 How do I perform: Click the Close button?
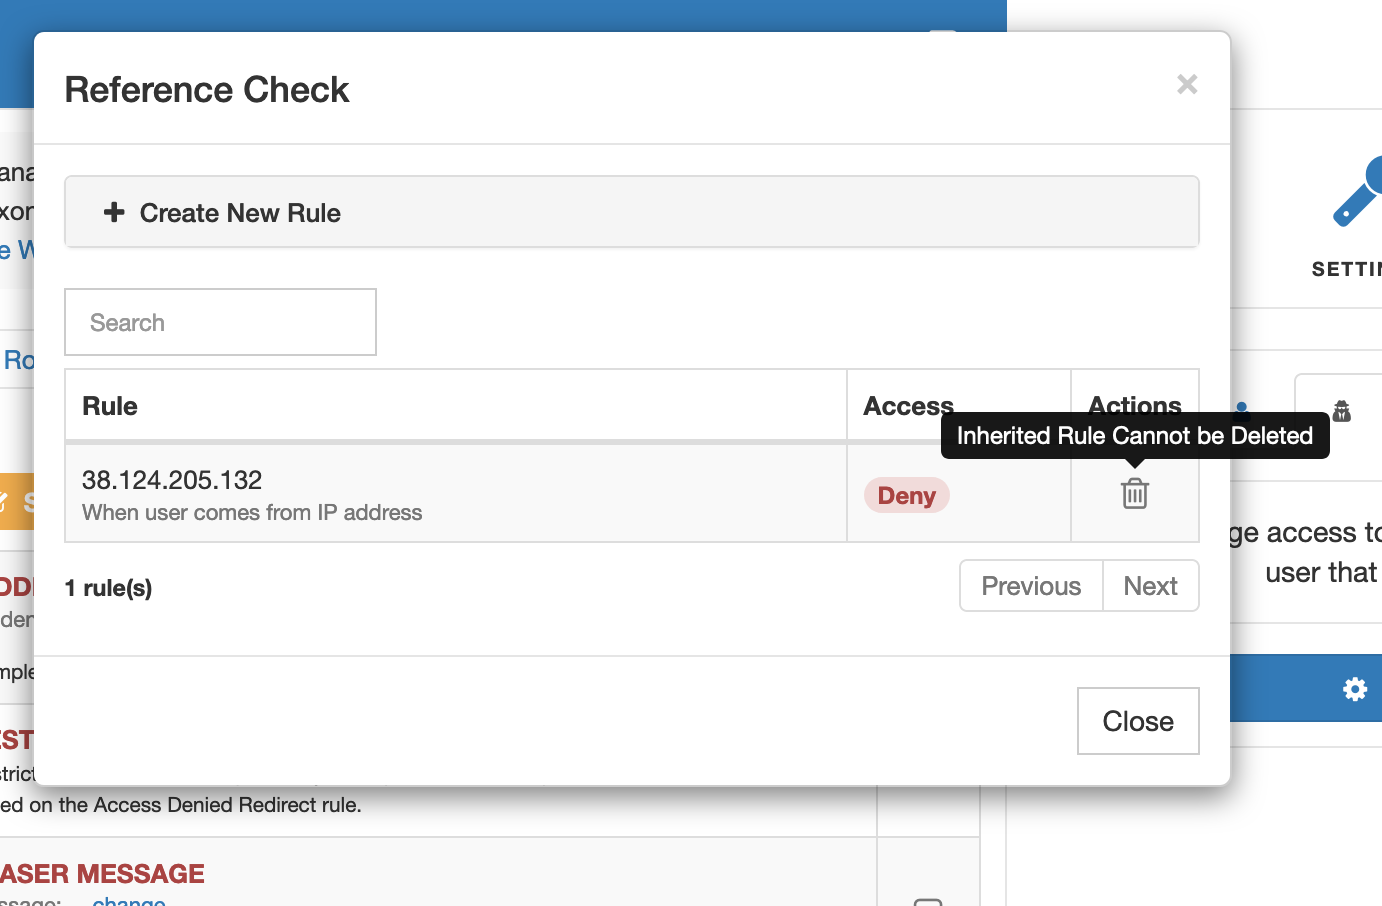click(x=1138, y=720)
